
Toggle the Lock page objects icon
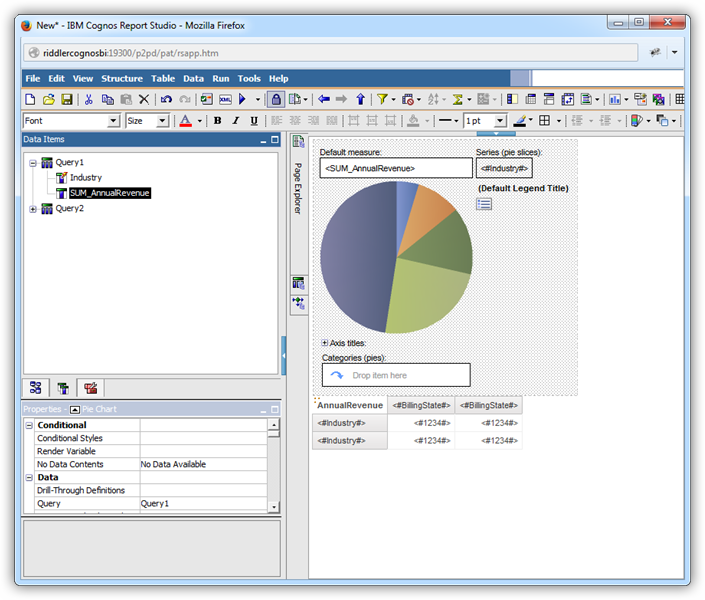[x=276, y=99]
